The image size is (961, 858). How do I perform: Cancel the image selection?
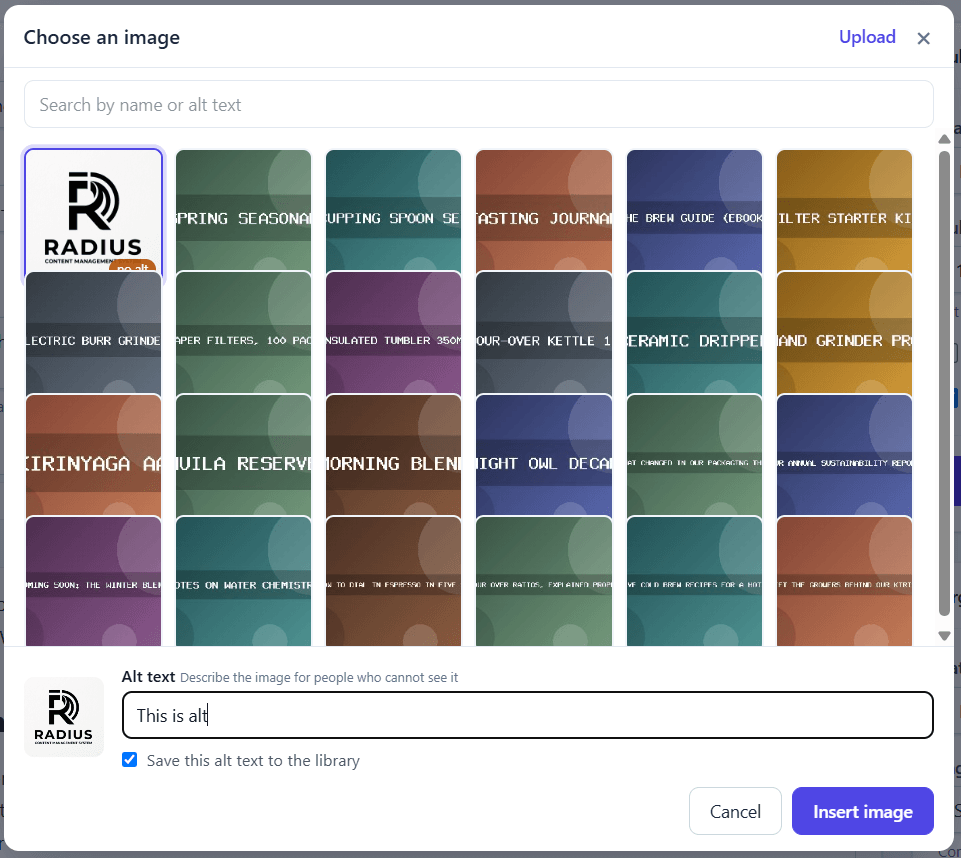(735, 811)
